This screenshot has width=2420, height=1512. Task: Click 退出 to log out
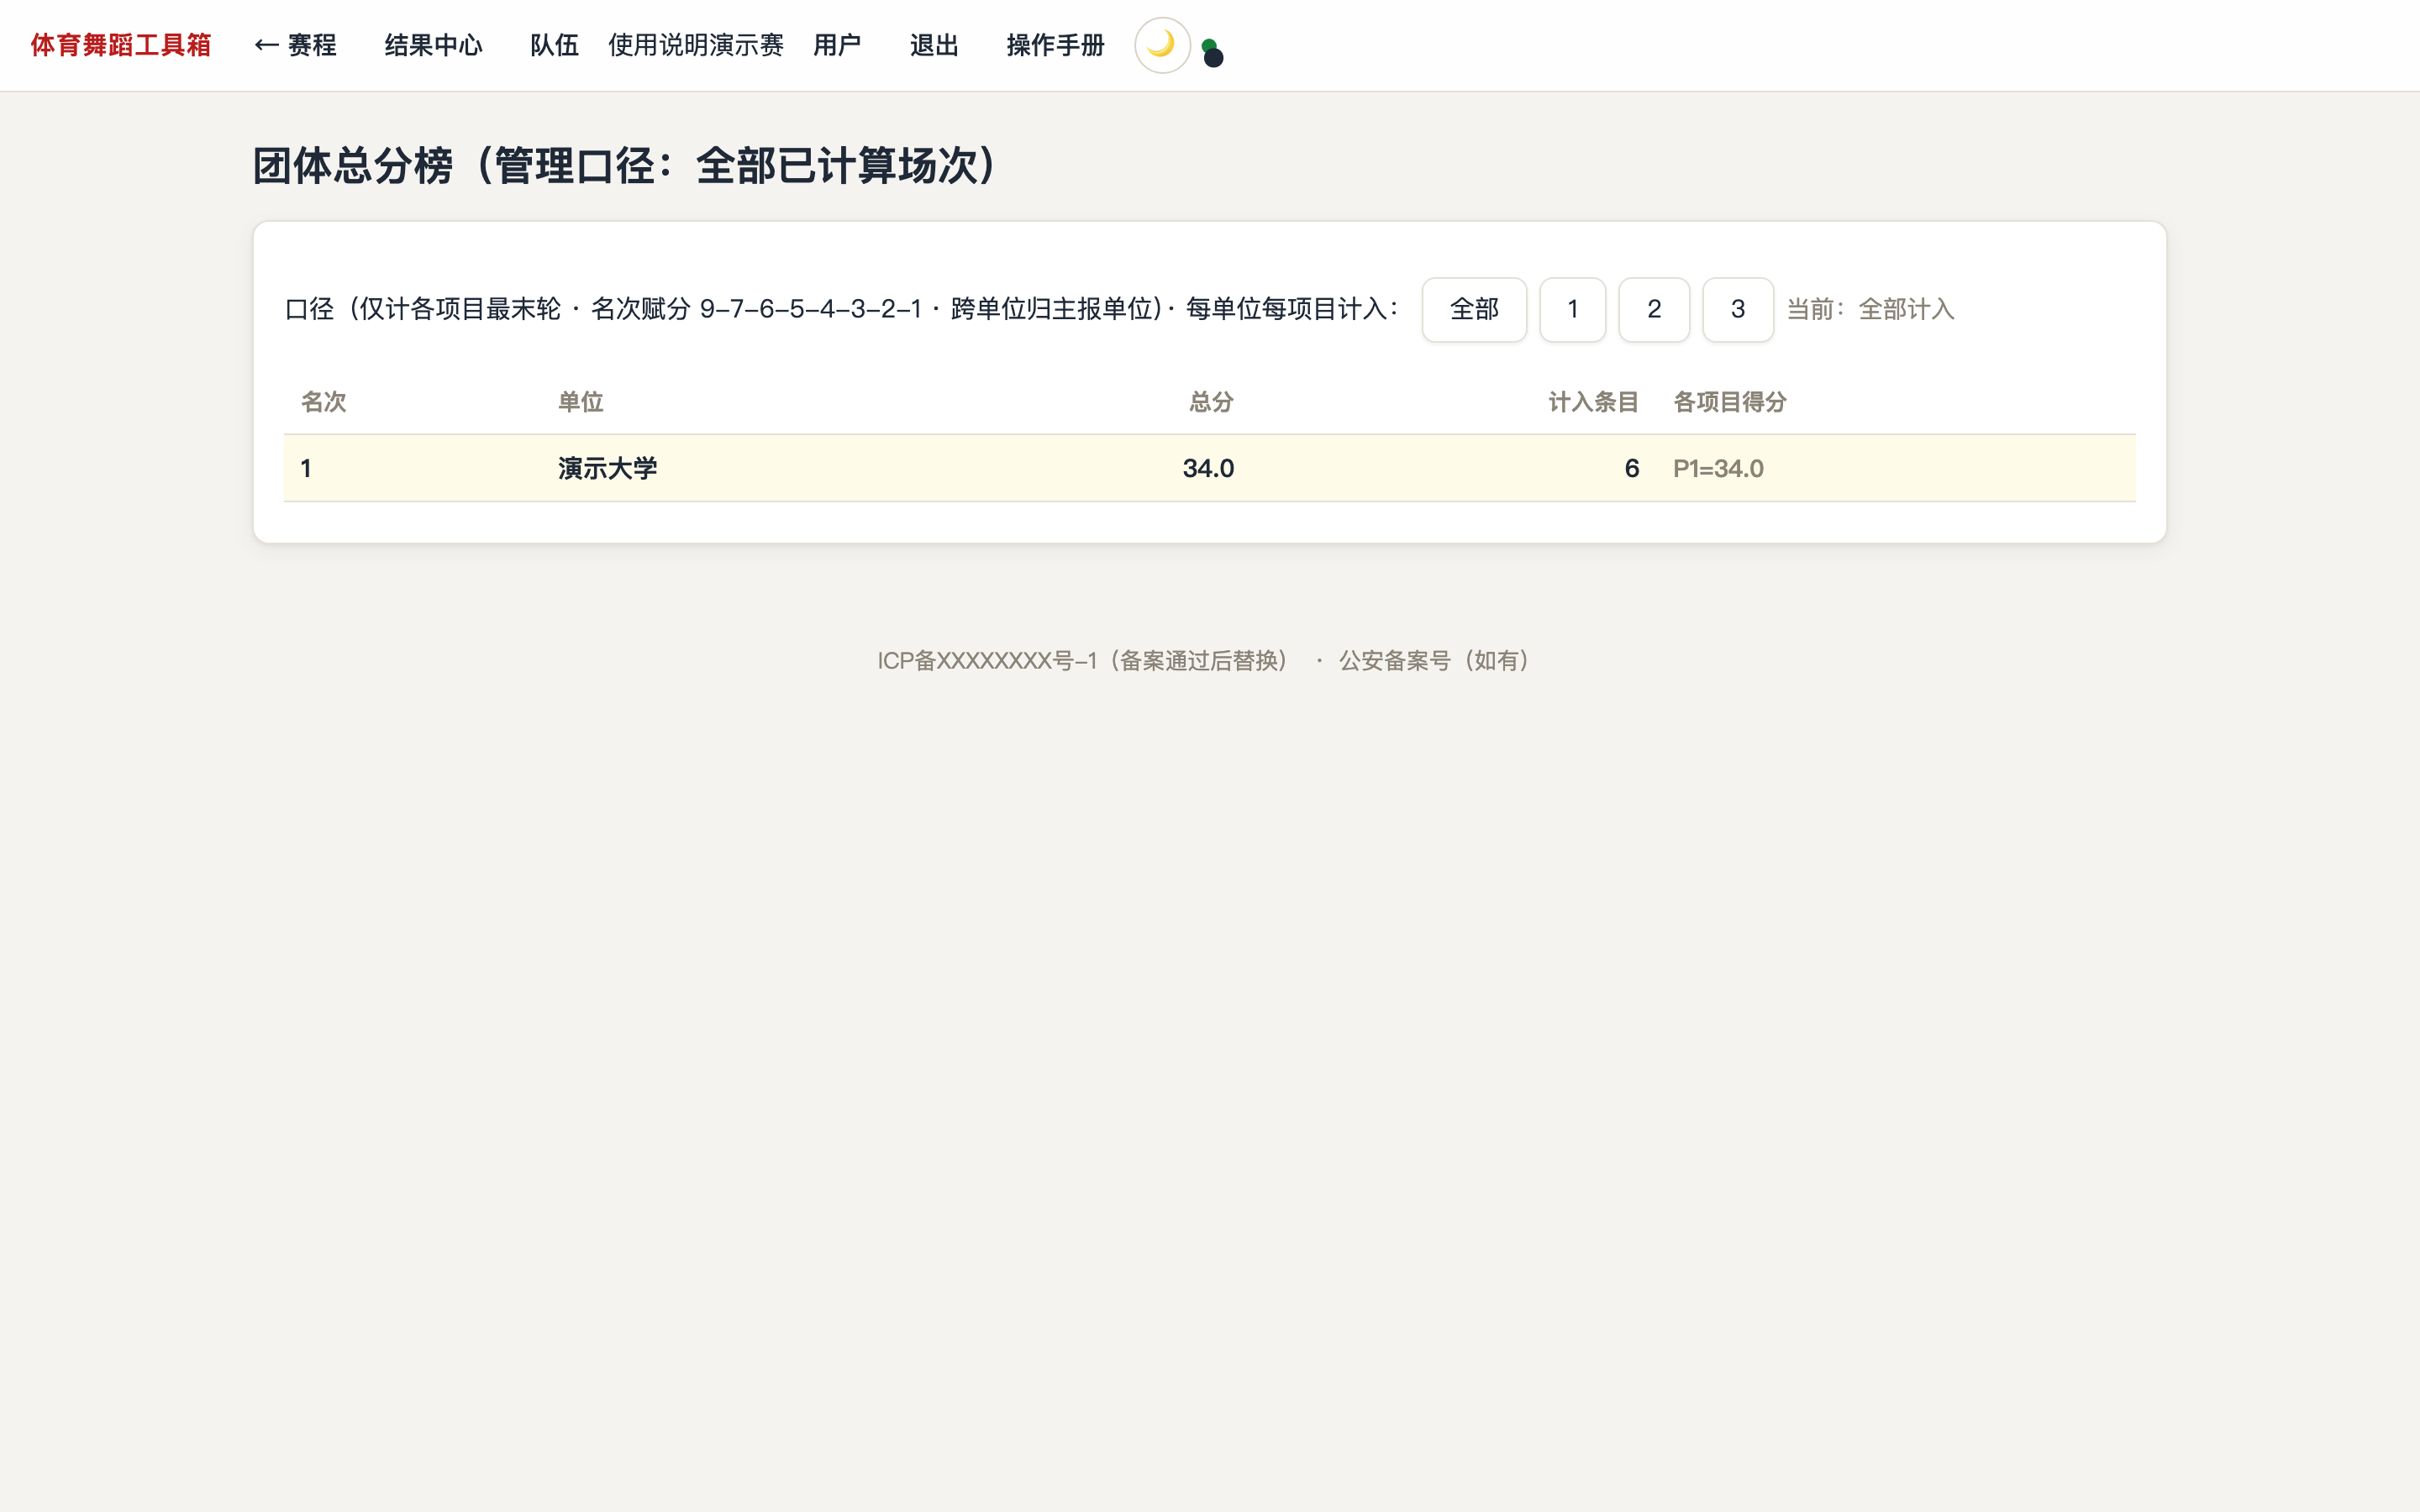coord(934,45)
